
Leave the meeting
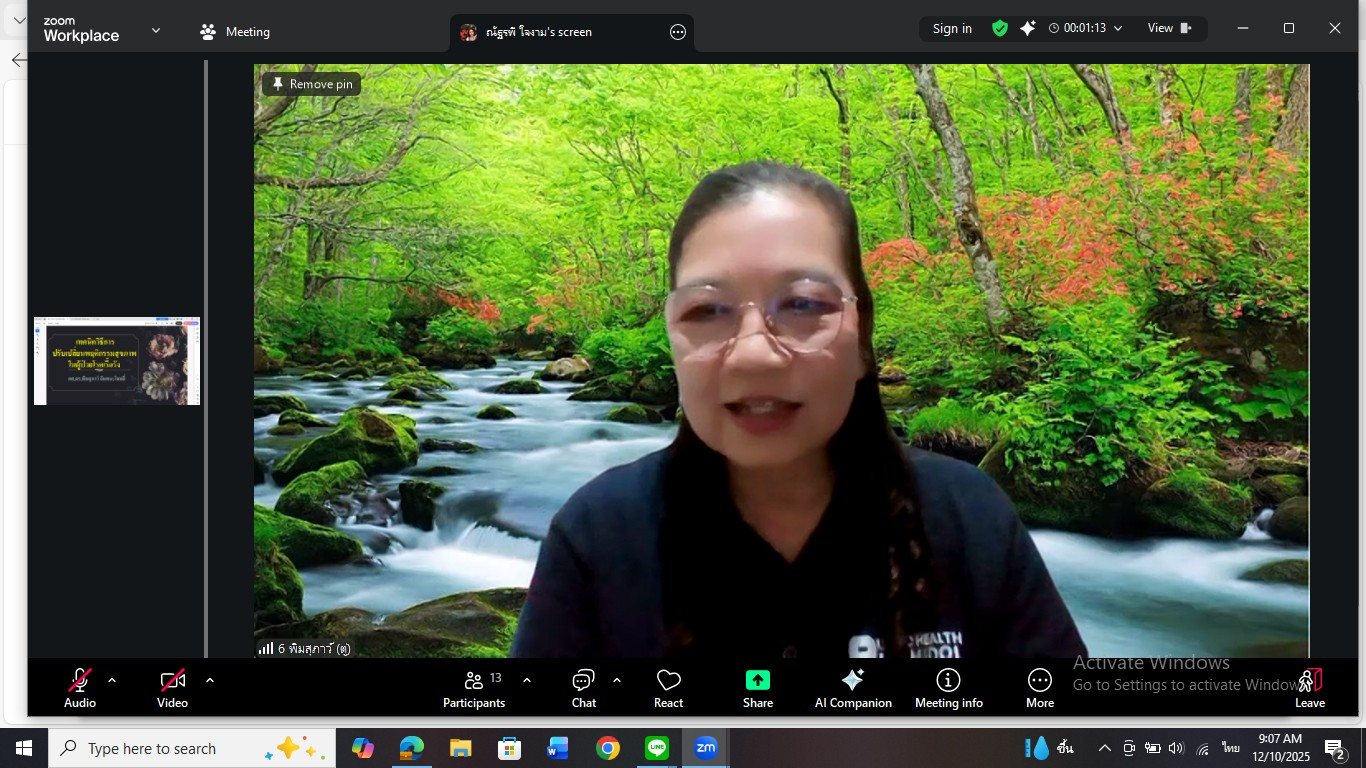pyautogui.click(x=1309, y=688)
